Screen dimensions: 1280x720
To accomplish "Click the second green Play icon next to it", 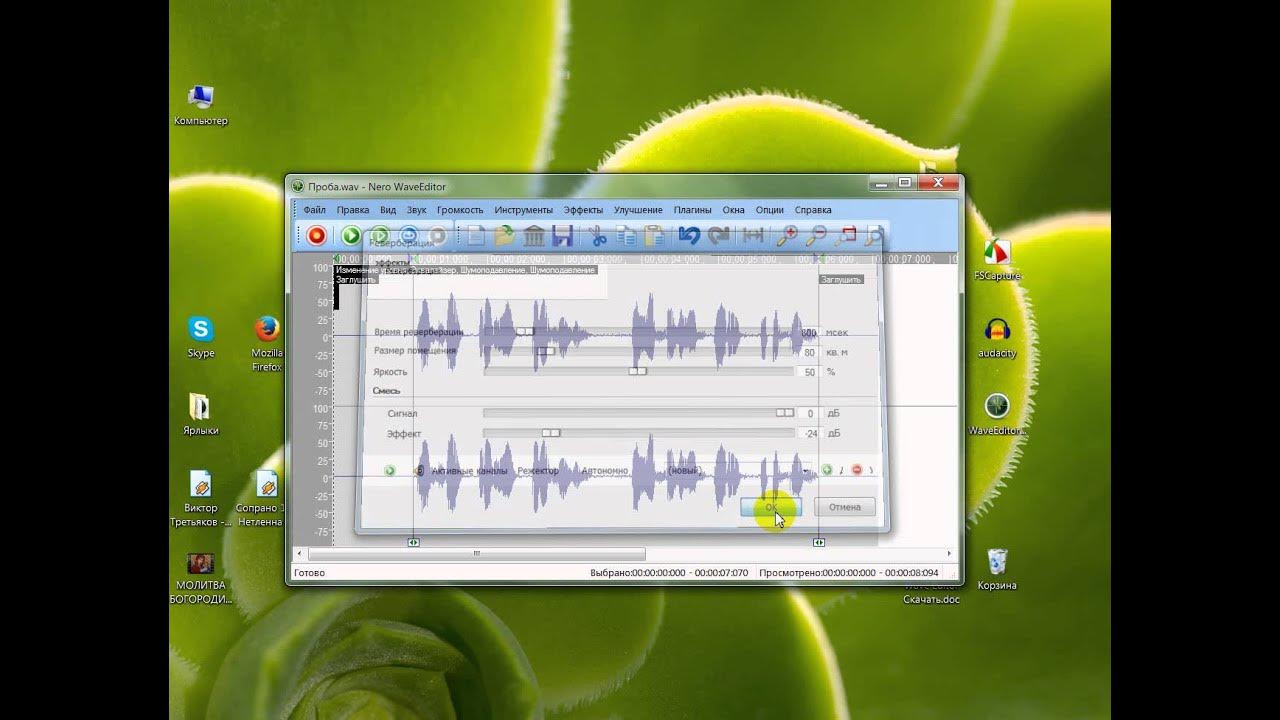I will click(x=380, y=236).
